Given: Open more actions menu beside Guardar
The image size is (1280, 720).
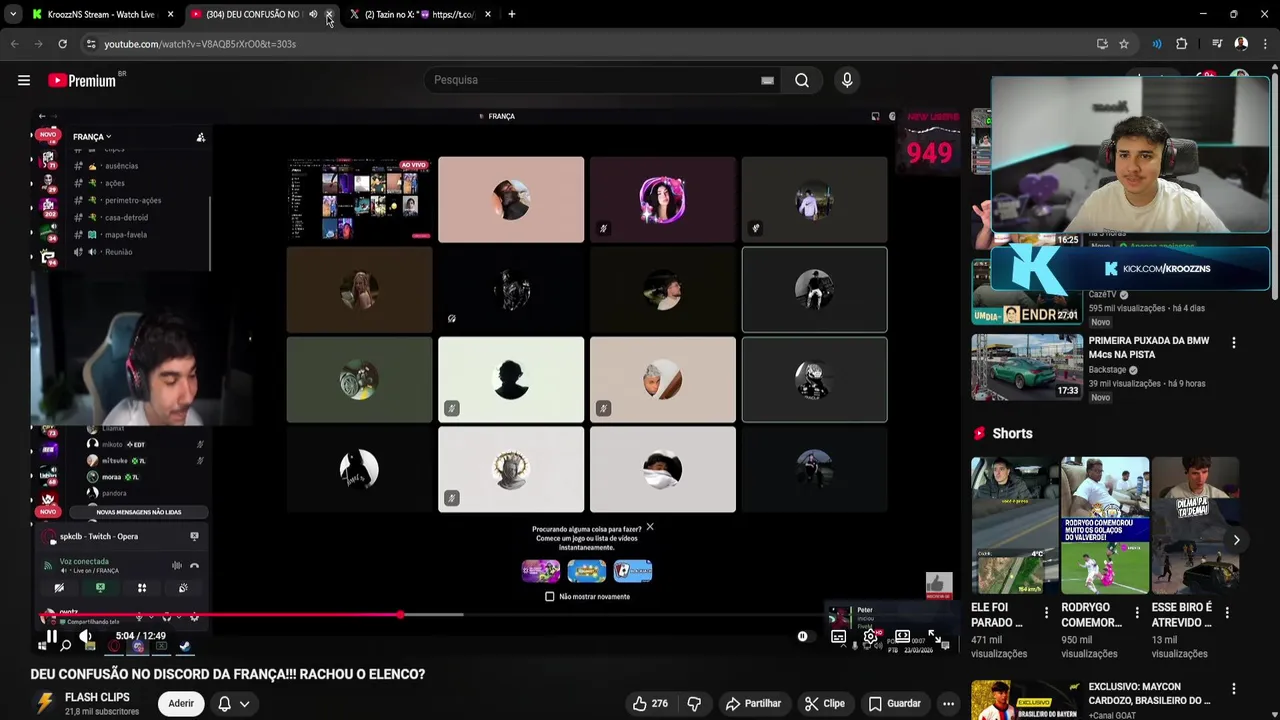Looking at the screenshot, I should click(948, 703).
